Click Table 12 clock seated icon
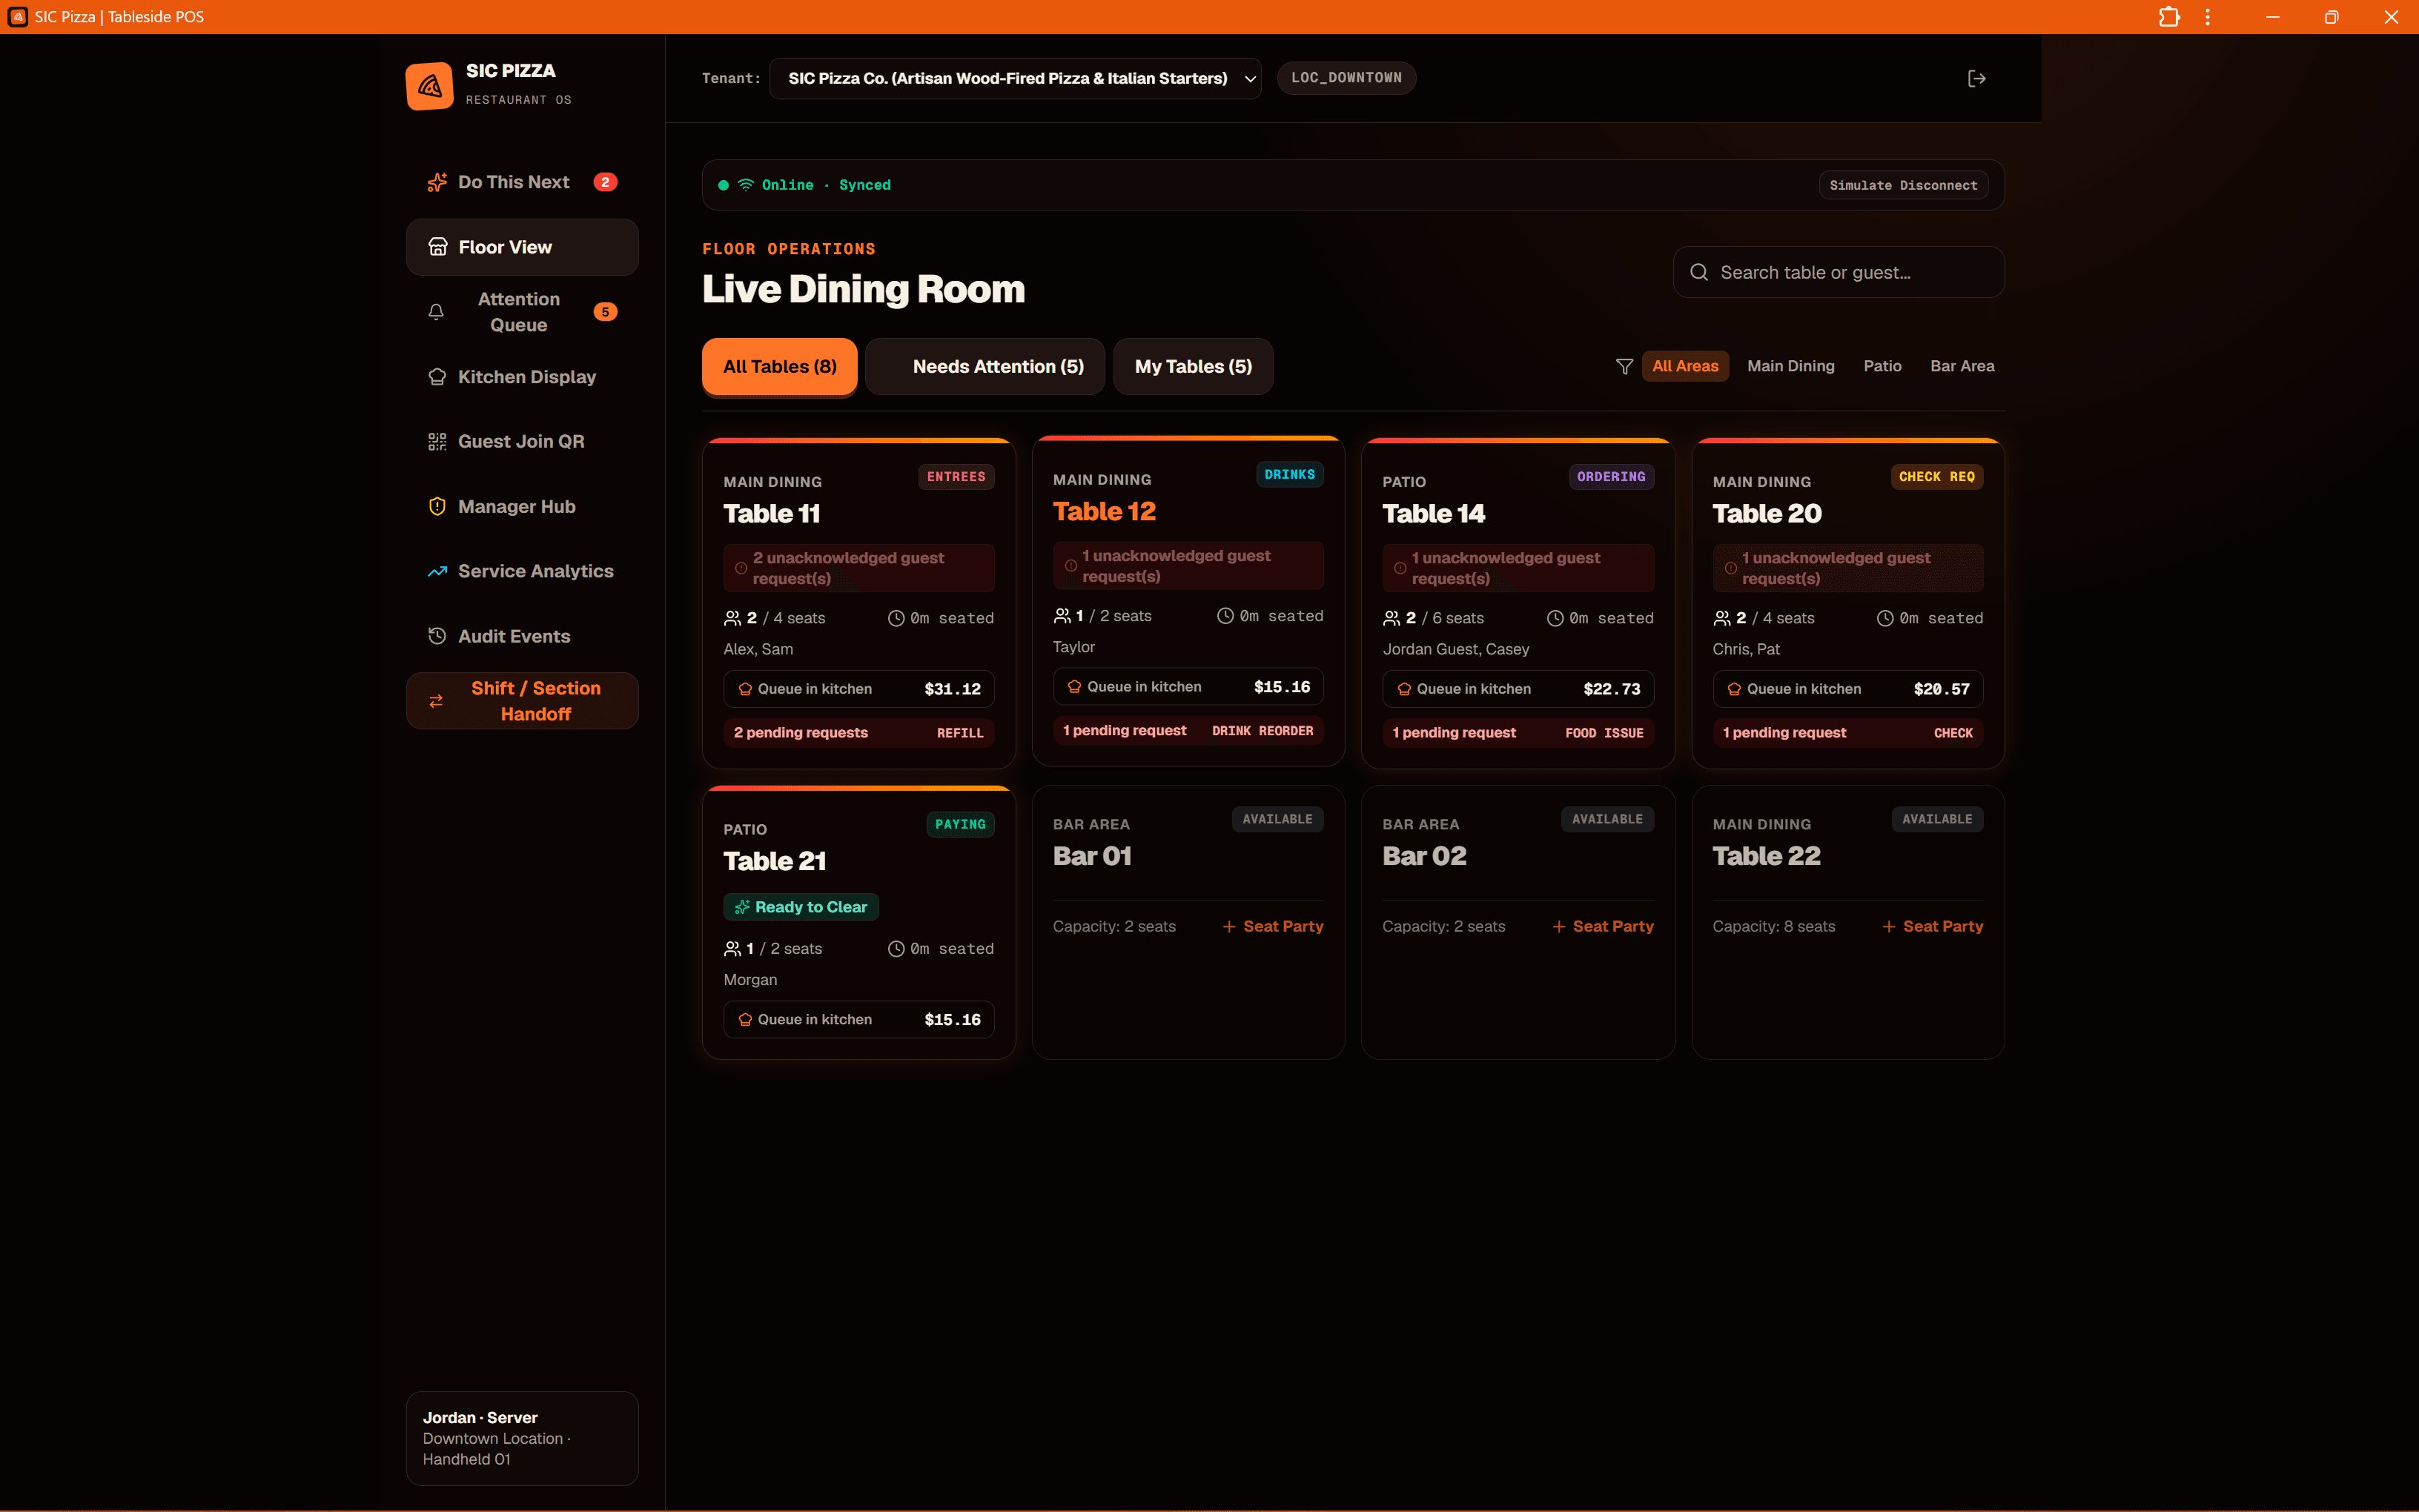This screenshot has height=1512, width=2419. pos(1225,616)
